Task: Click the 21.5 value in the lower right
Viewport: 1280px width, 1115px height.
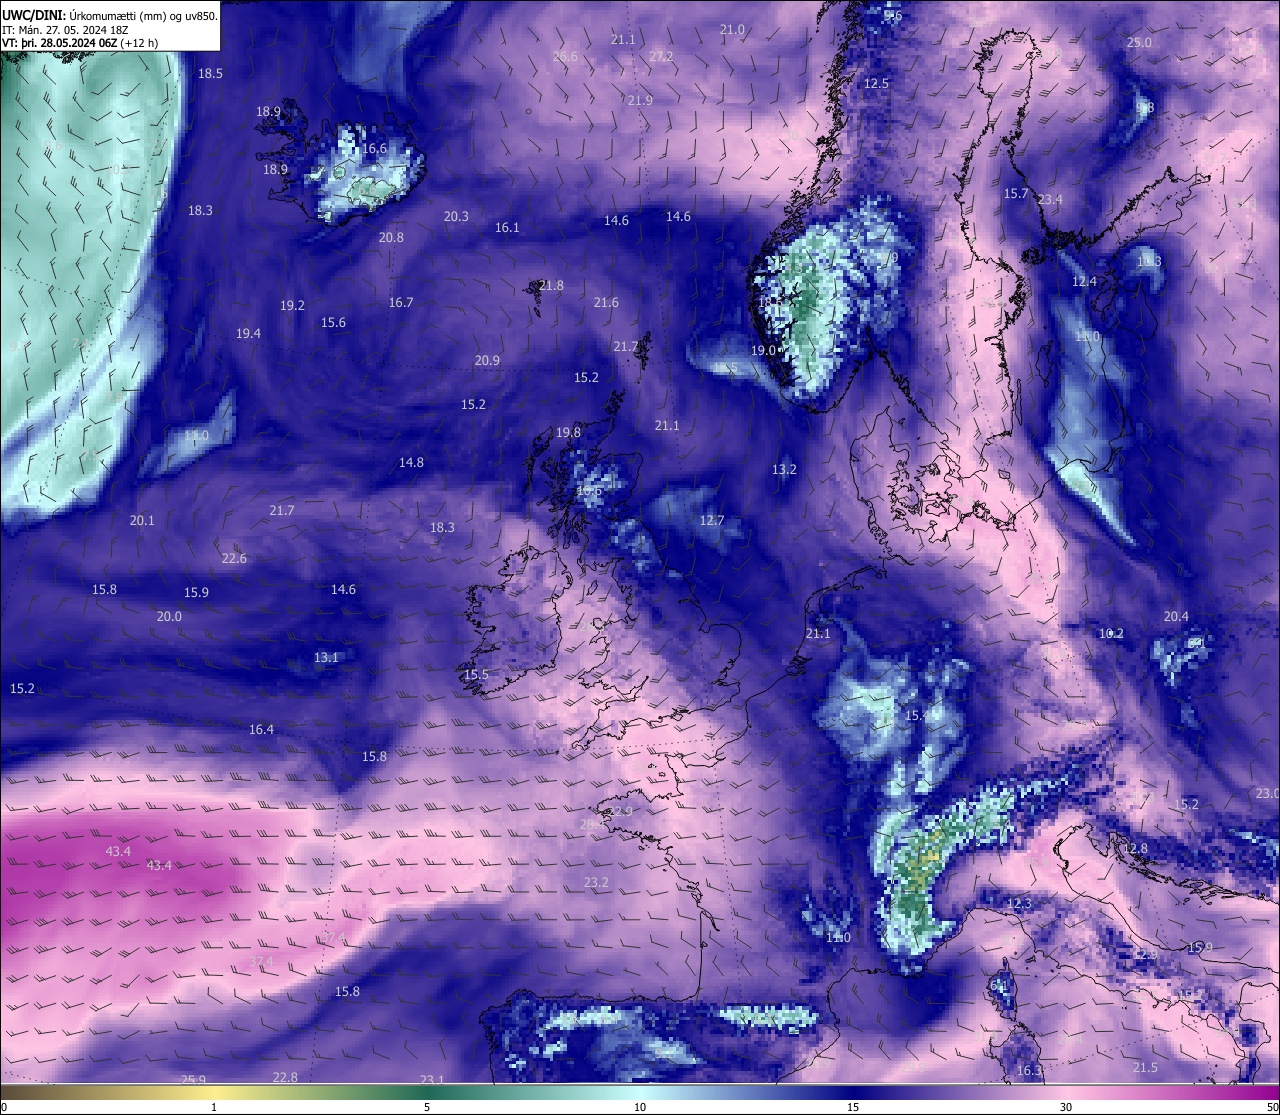Action: (1145, 1067)
